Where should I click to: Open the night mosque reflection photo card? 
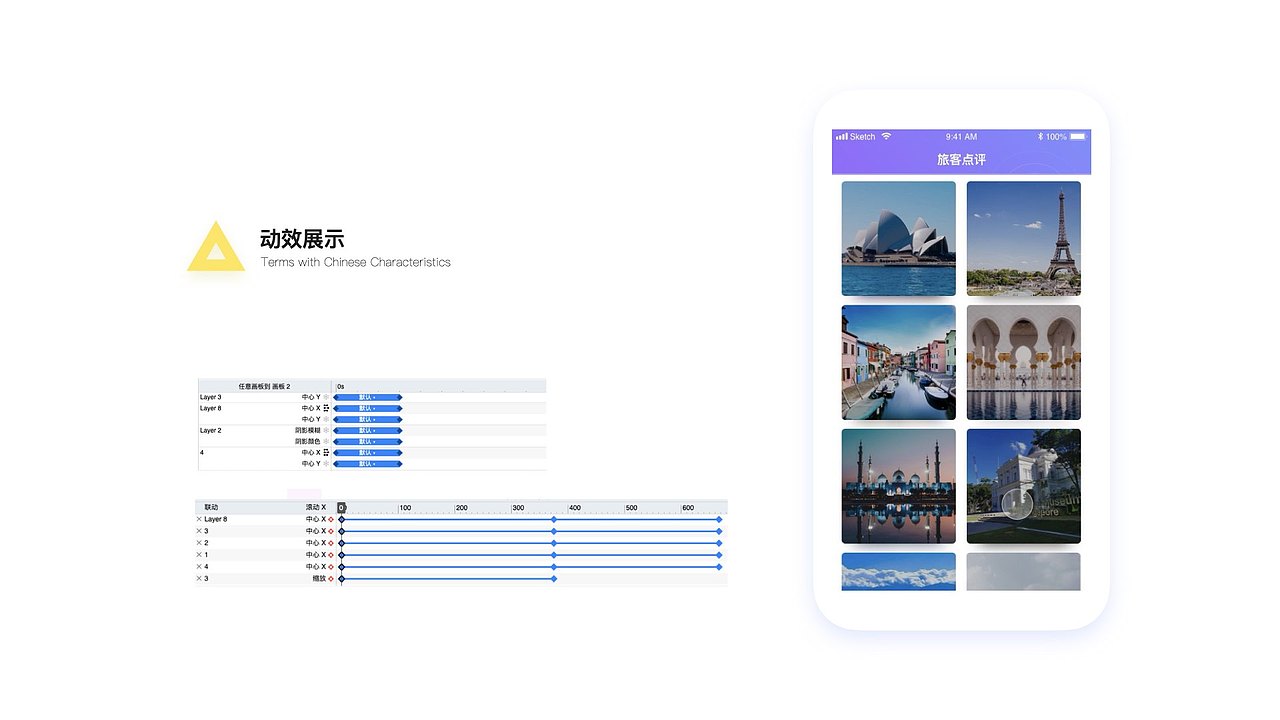898,486
